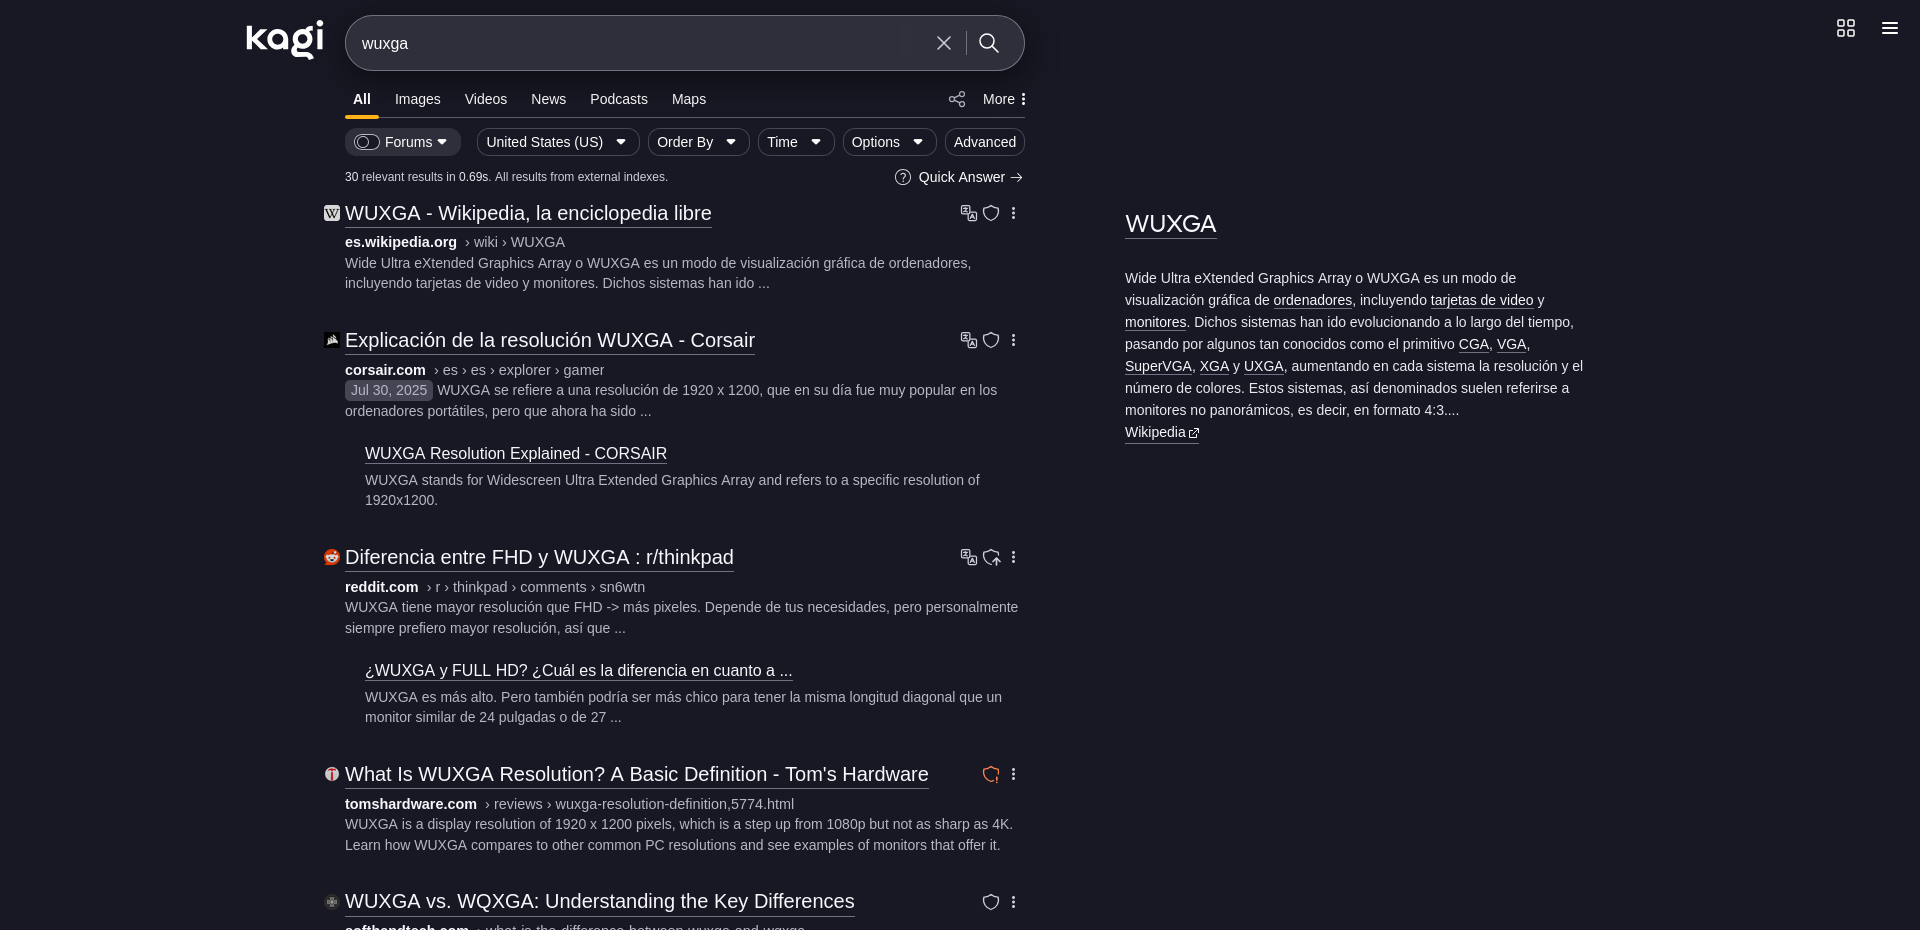Open the Order By dropdown
This screenshot has height=930, width=1920.
click(x=697, y=142)
